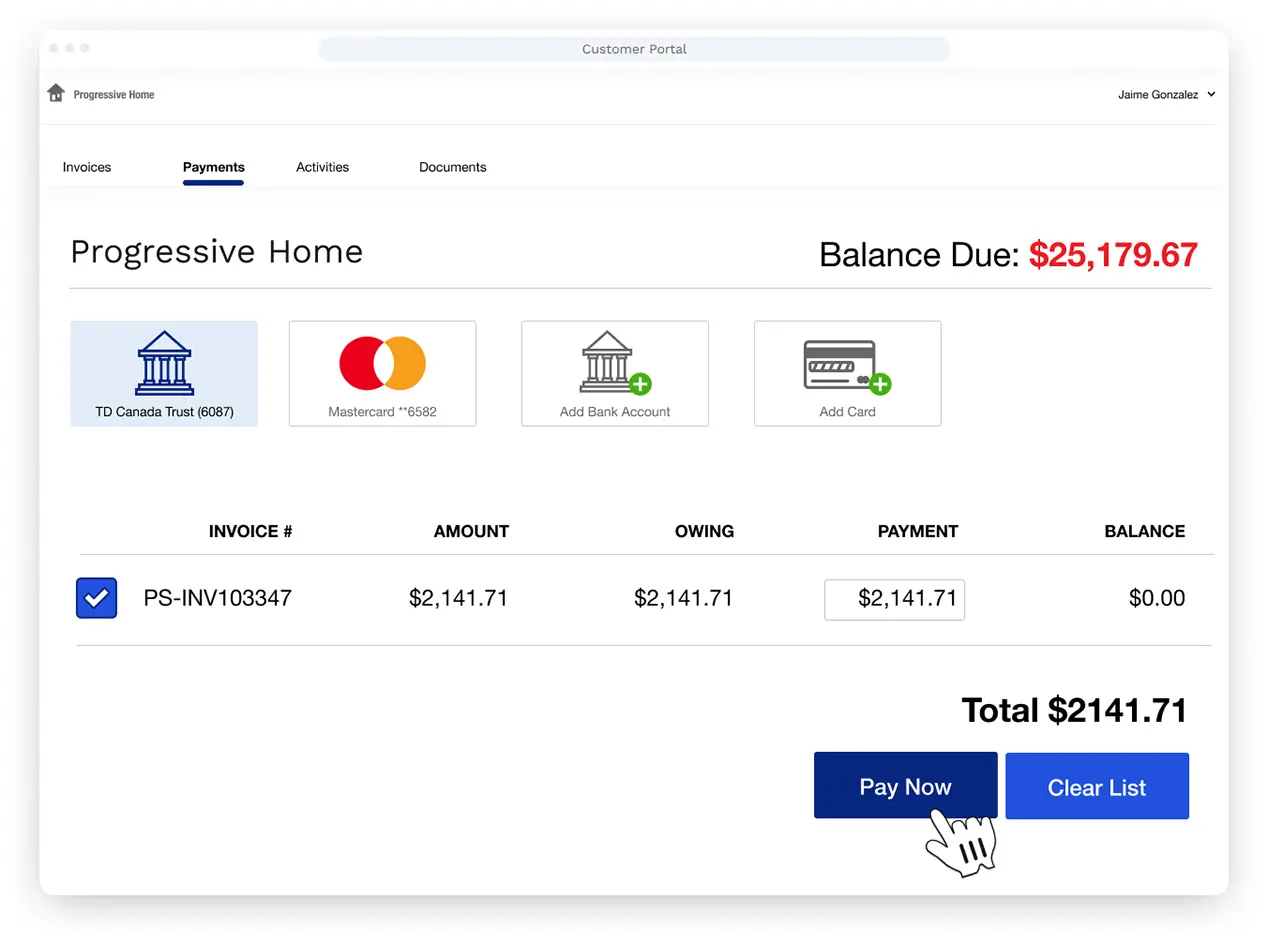Uncheck the PS-INV103347 invoice checkbox
Screen dimensions: 1268x944
point(96,598)
